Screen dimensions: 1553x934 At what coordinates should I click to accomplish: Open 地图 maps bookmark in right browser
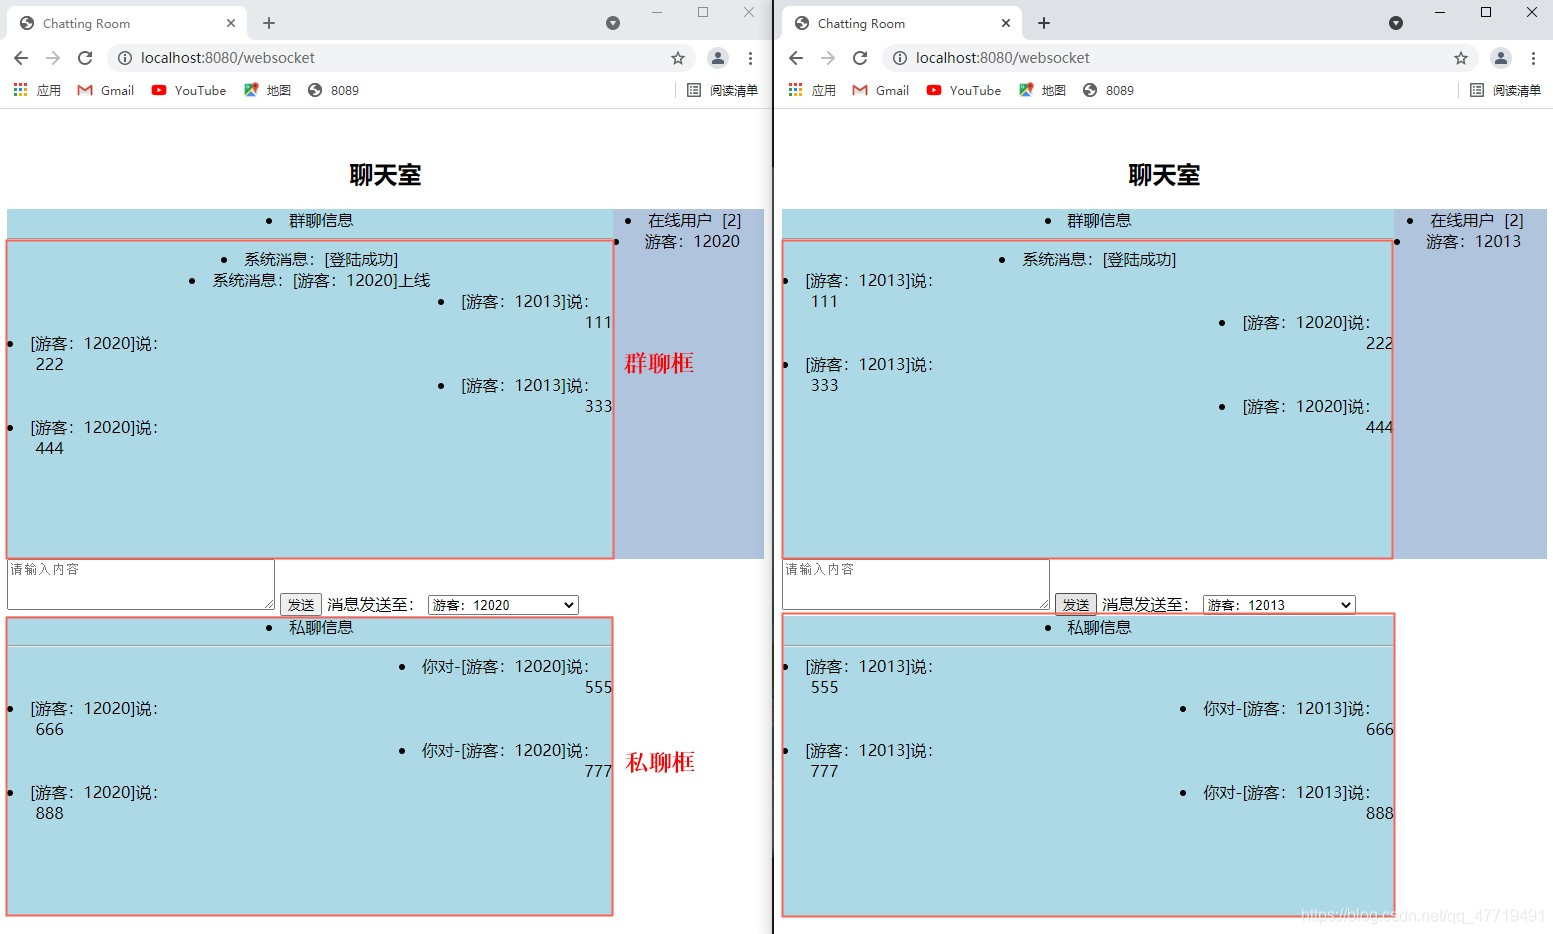pos(1043,90)
